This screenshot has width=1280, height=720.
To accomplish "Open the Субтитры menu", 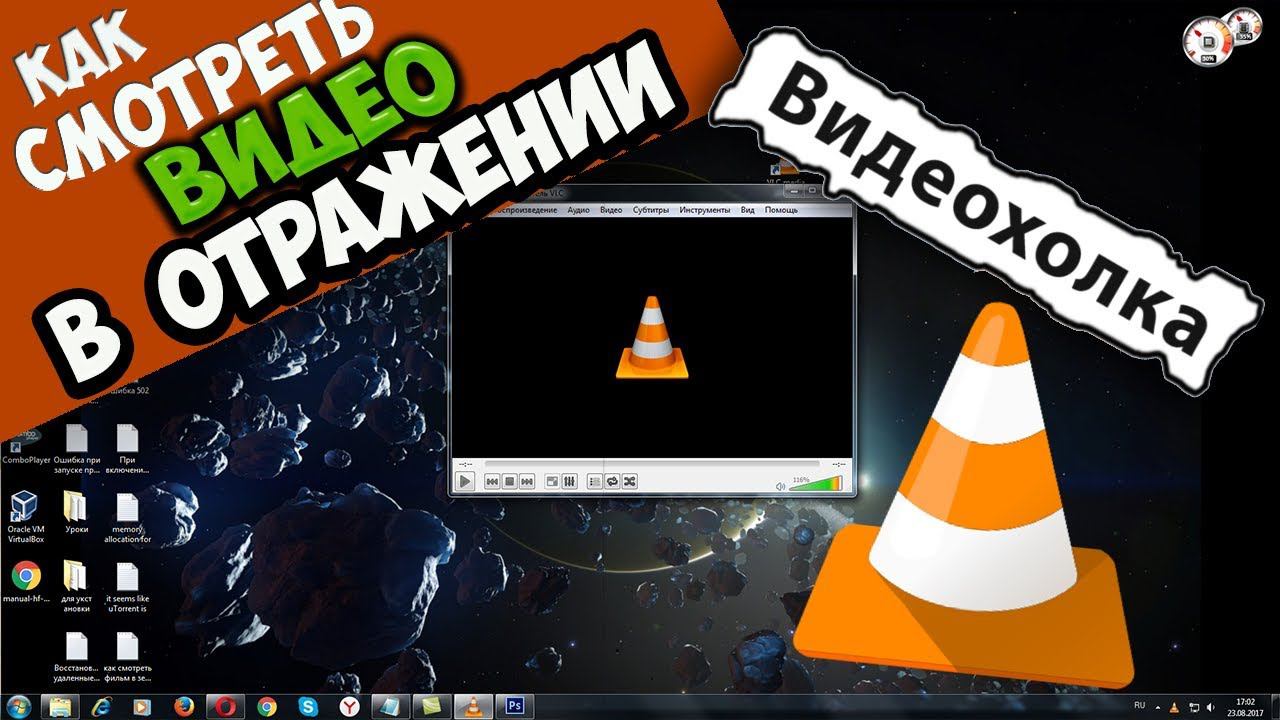I will tap(651, 210).
